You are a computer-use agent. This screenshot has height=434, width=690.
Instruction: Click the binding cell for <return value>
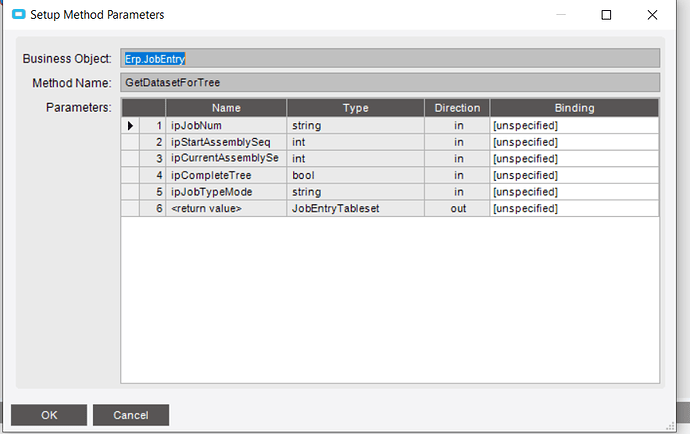click(x=574, y=208)
